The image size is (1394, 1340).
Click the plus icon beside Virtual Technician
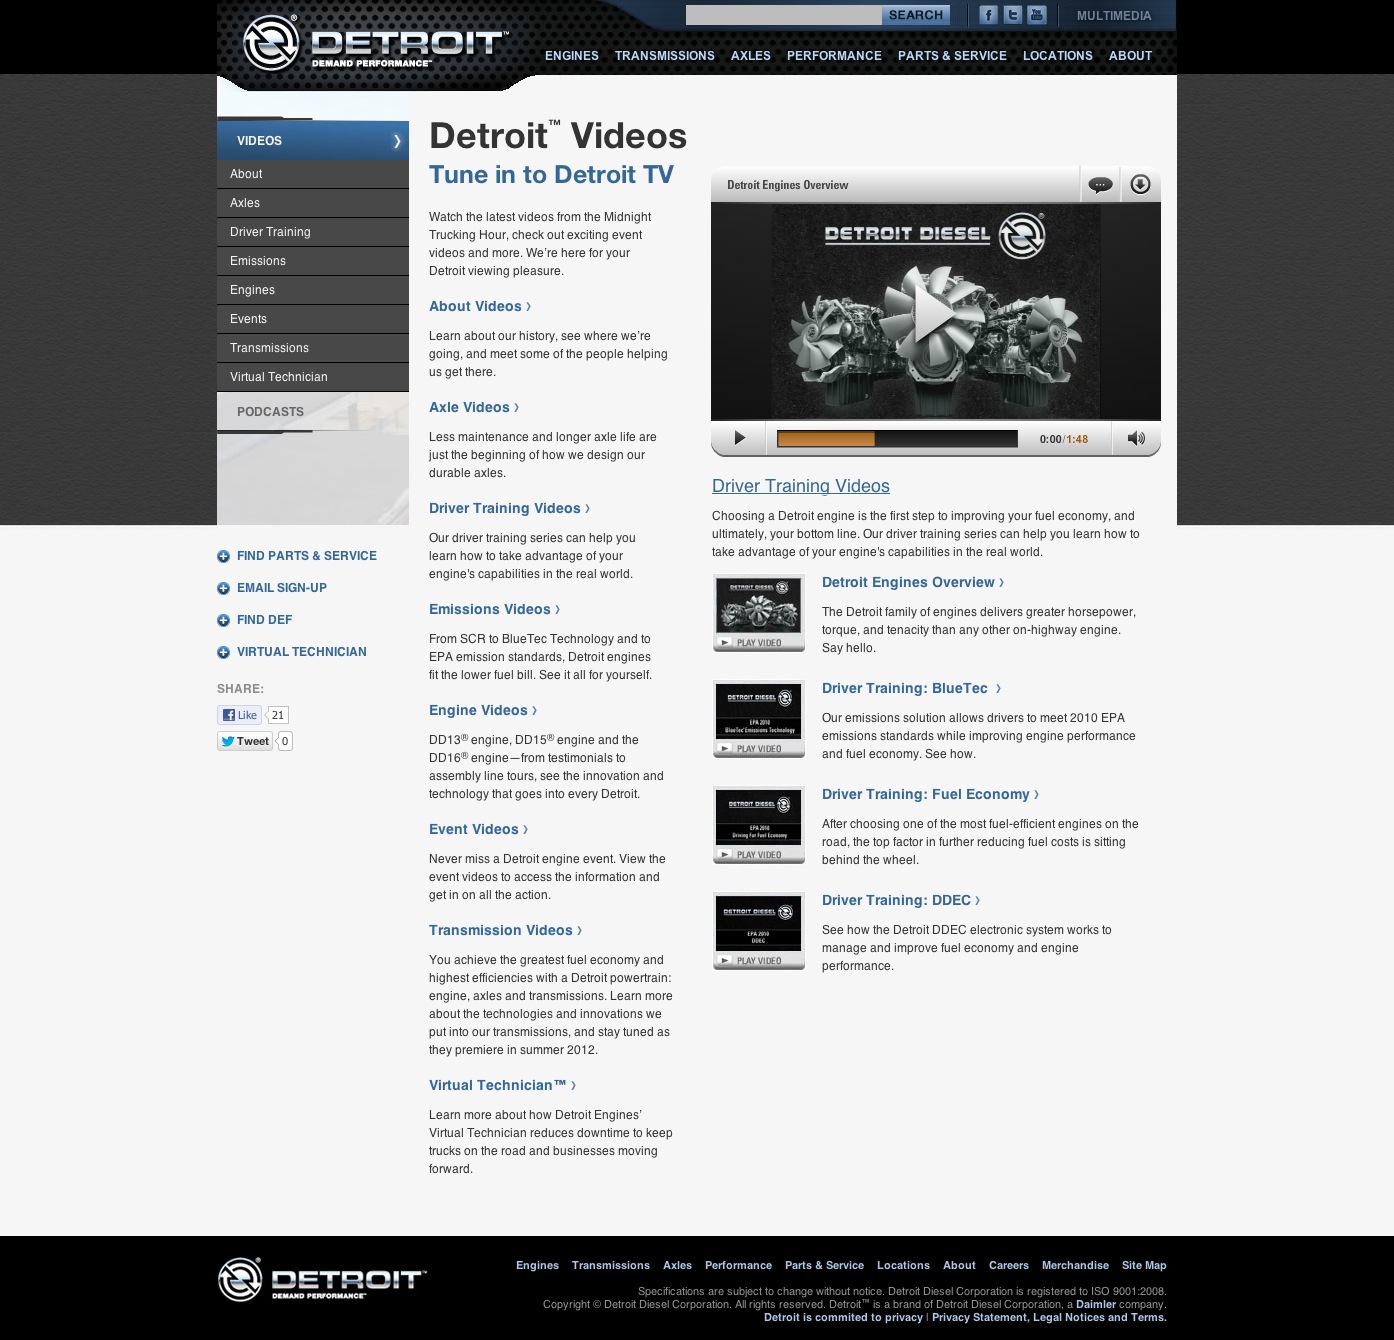(223, 652)
